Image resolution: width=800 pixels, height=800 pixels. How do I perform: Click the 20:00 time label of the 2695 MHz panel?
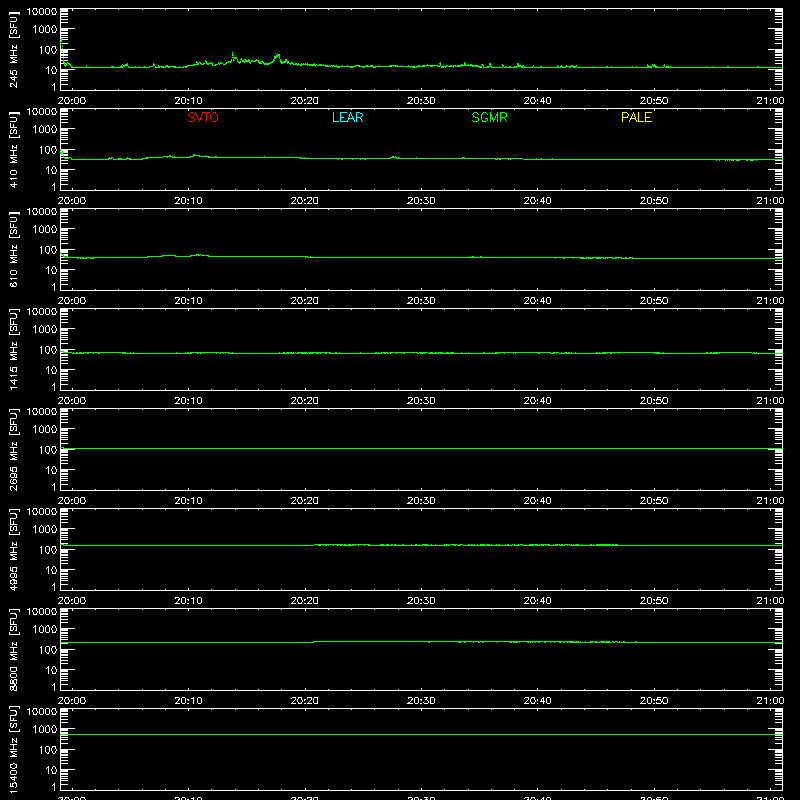[72, 501]
